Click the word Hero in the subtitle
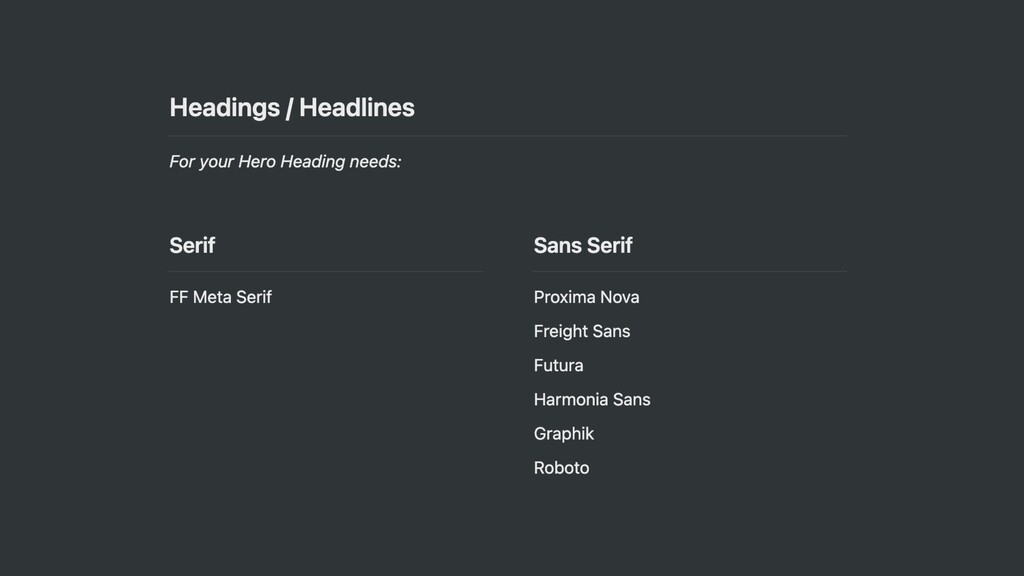The image size is (1024, 576). 257,161
